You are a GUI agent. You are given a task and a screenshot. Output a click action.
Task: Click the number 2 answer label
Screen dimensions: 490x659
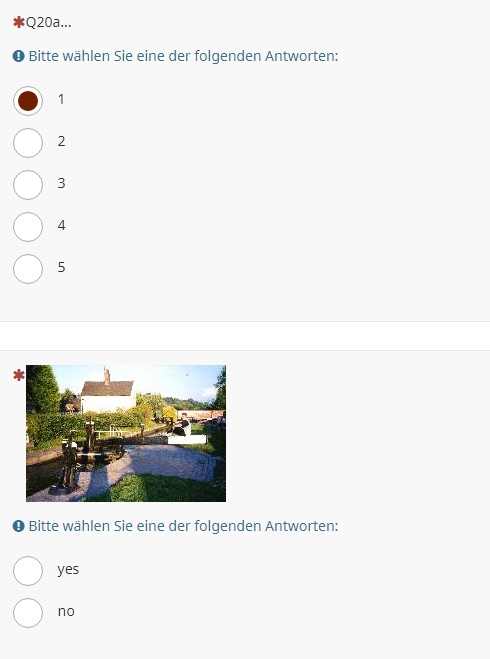click(61, 141)
